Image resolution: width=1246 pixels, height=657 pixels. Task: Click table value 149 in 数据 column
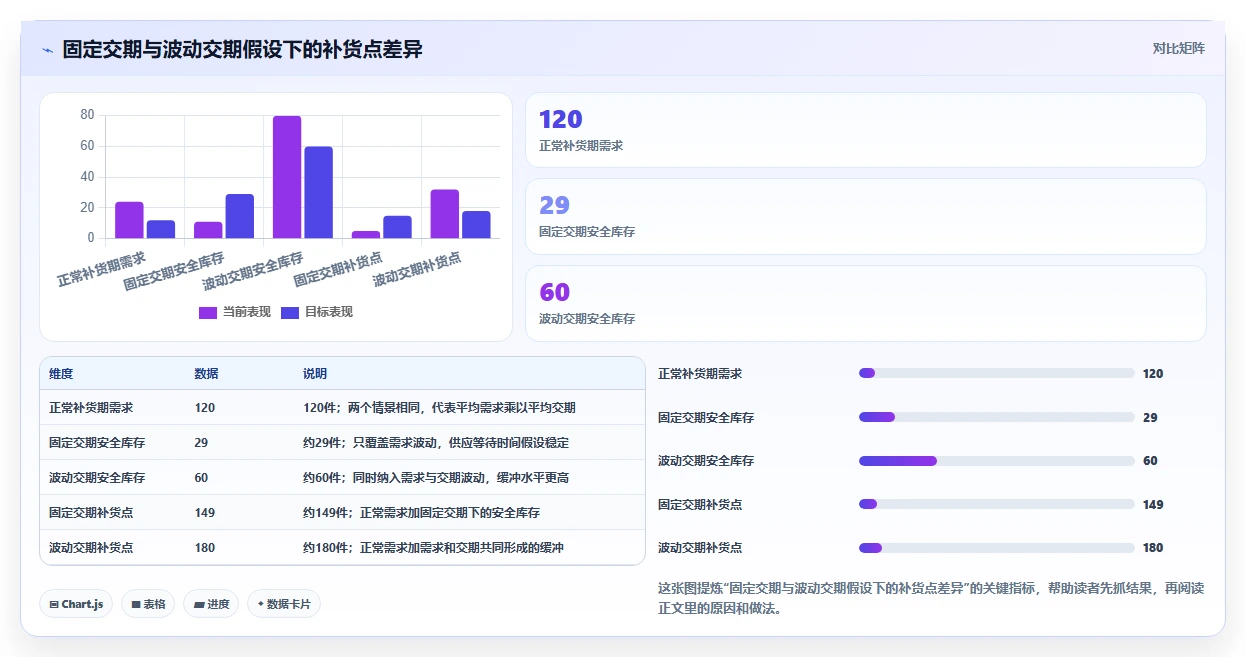point(205,513)
